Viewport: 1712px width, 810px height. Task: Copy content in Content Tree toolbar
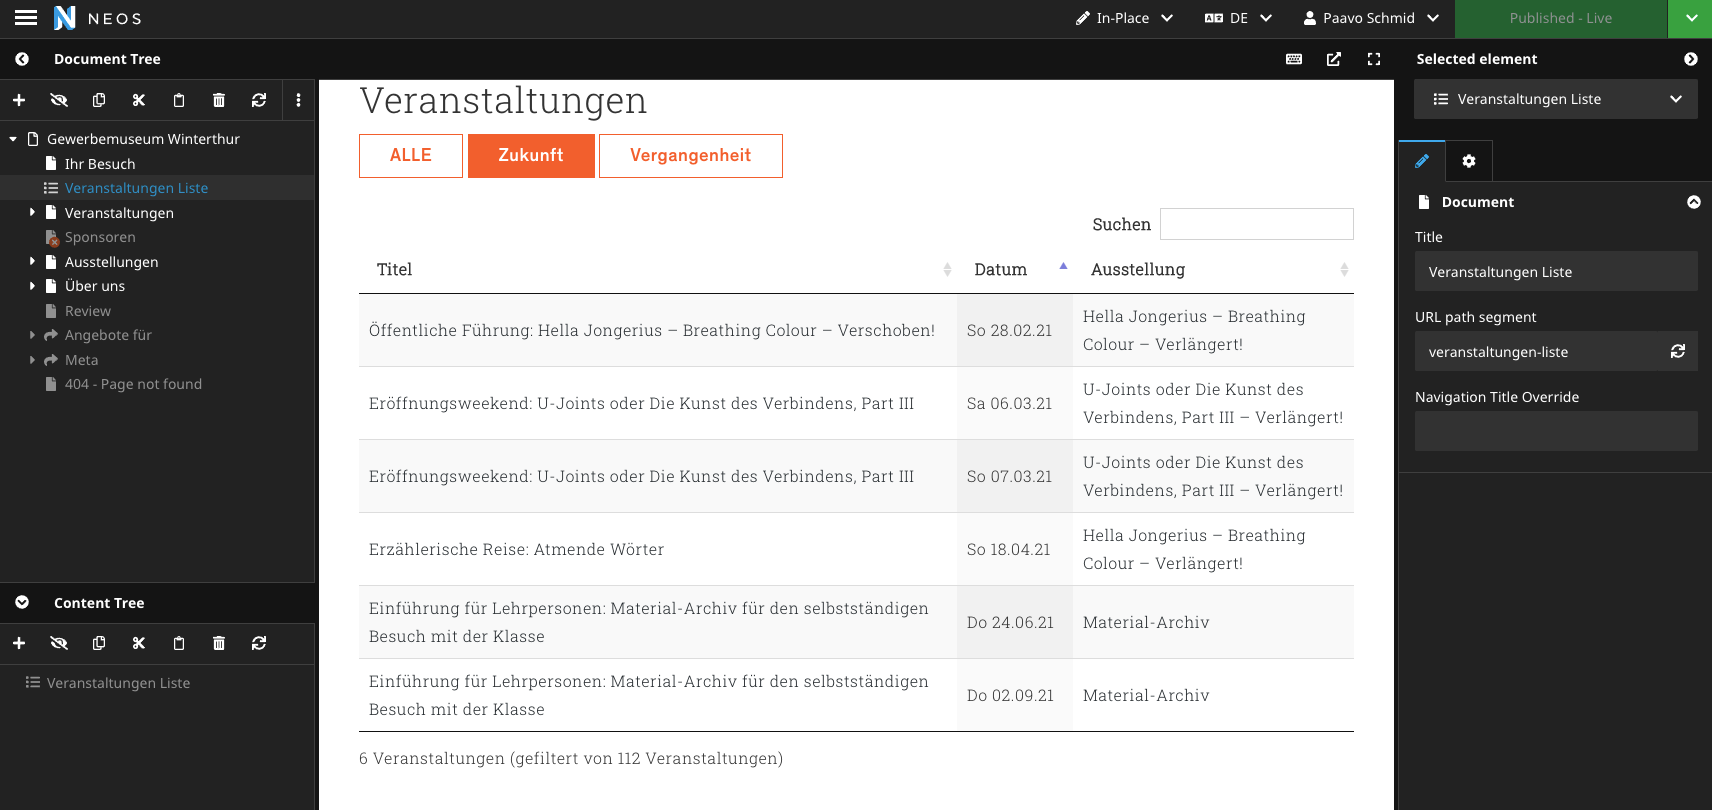point(99,643)
